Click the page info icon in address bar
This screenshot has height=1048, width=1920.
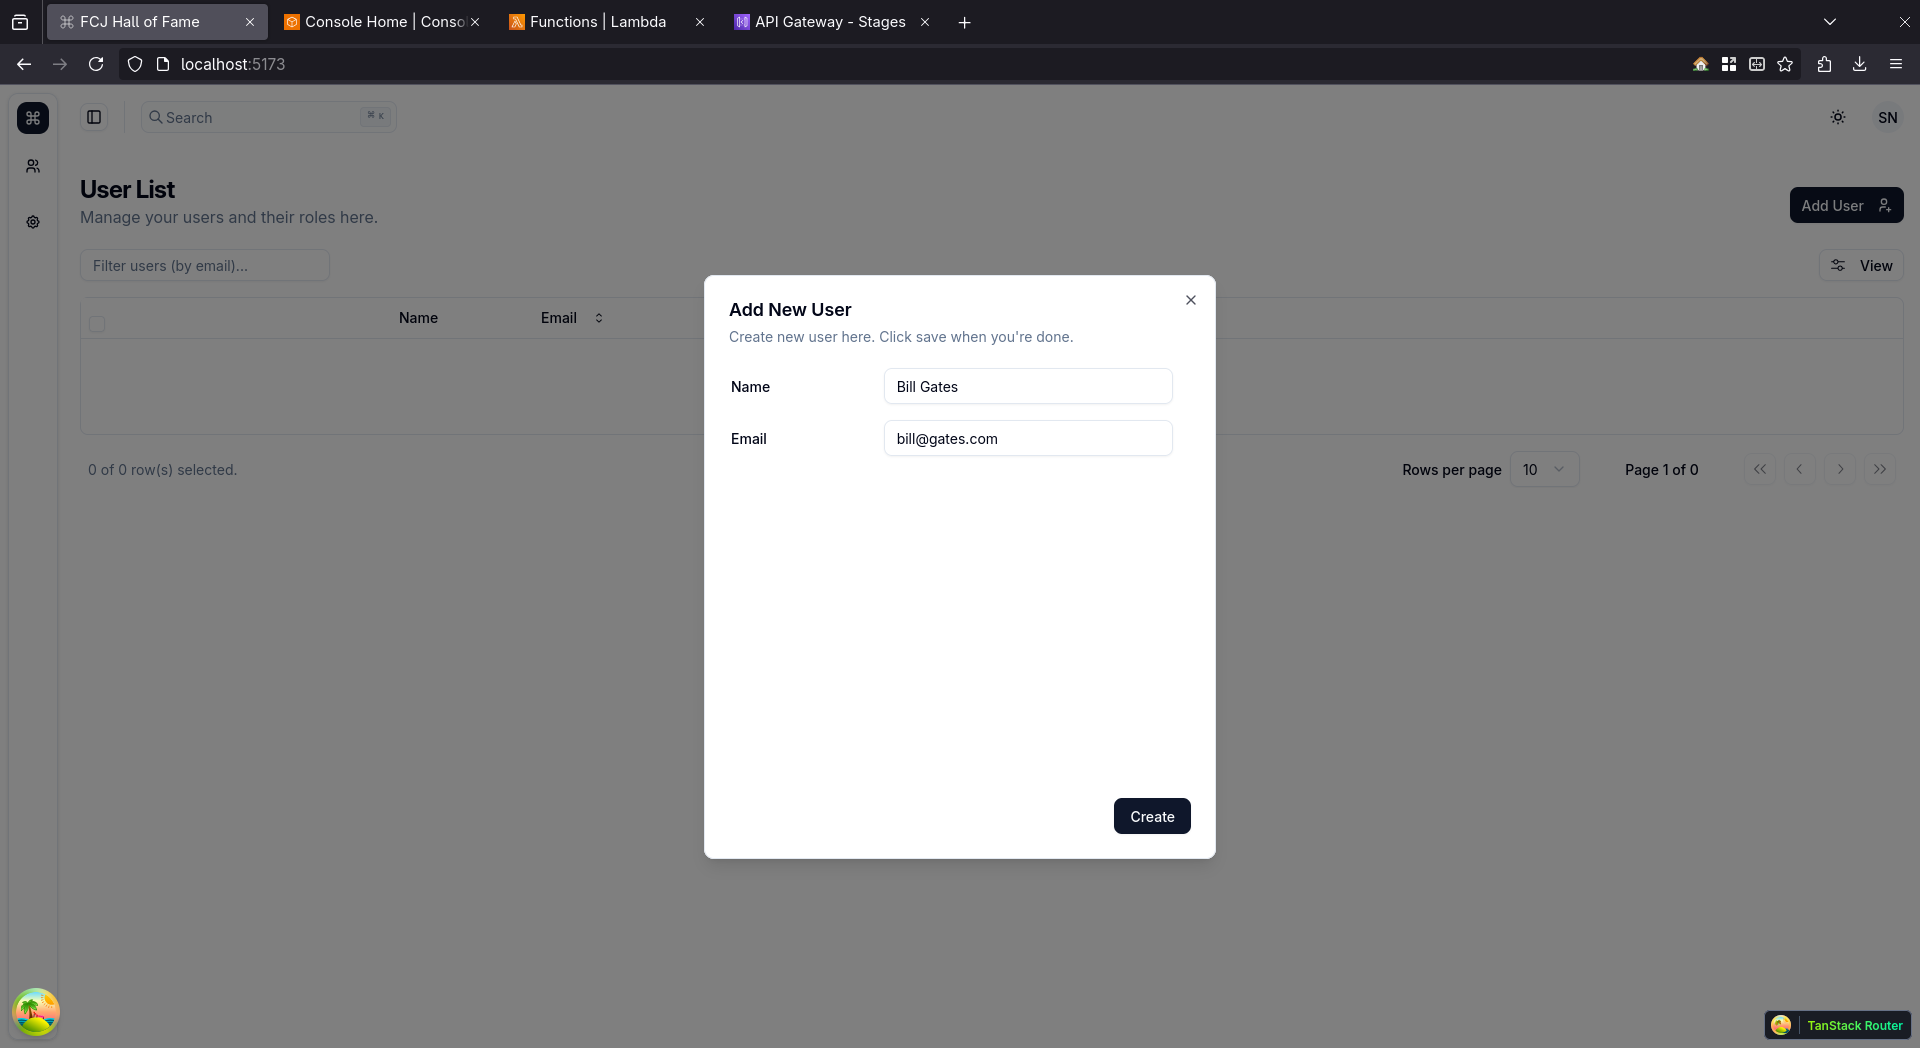click(x=163, y=64)
